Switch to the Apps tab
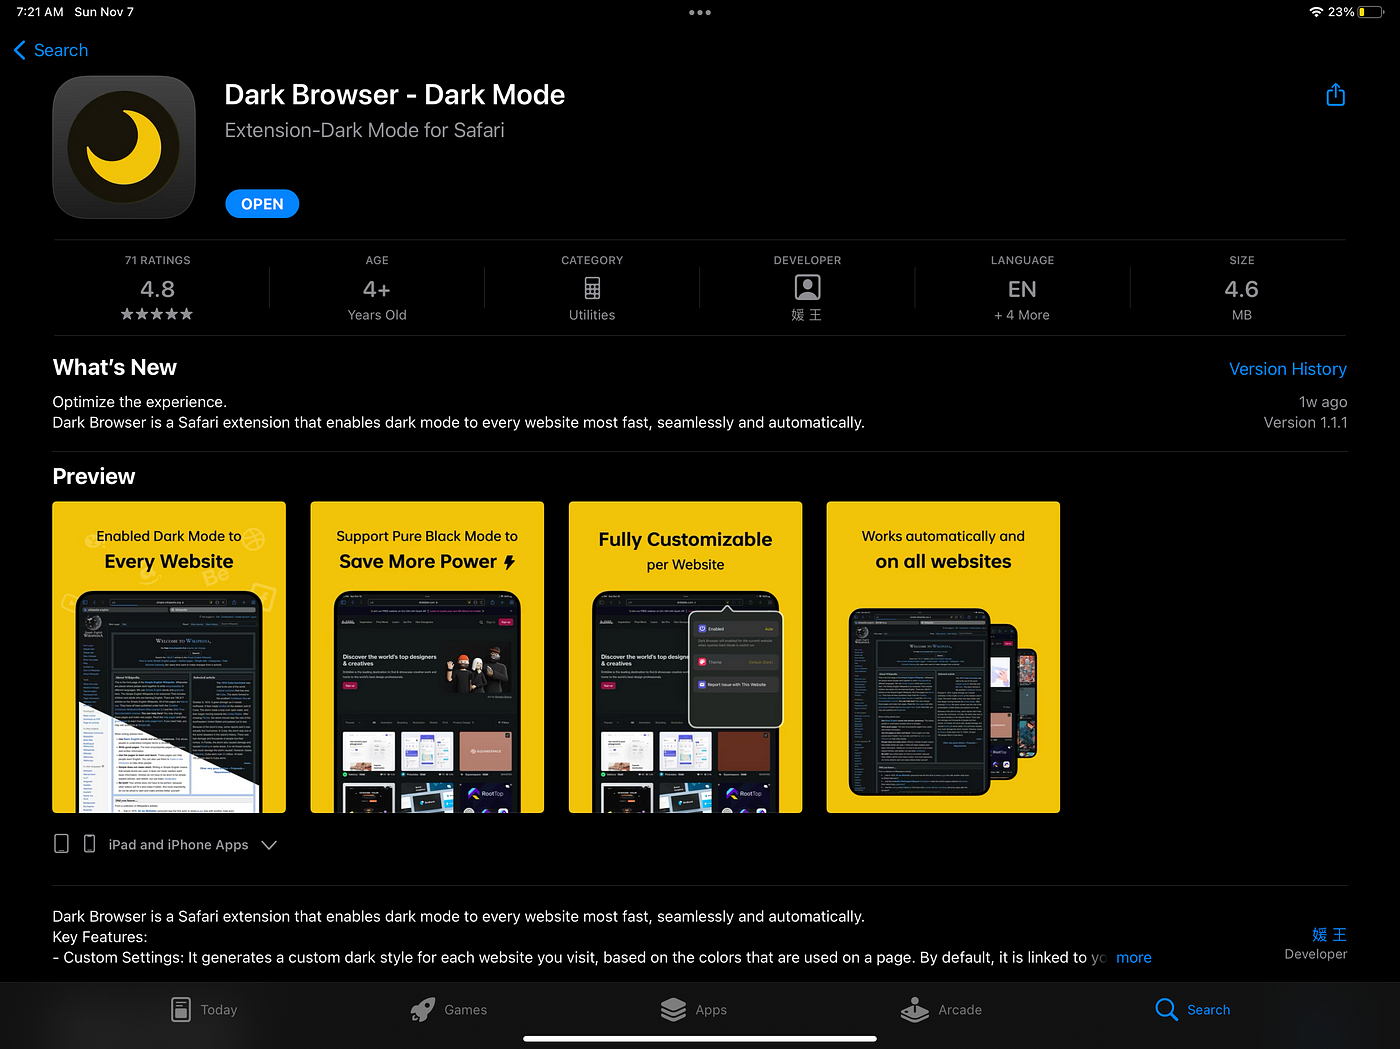This screenshot has height=1049, width=1400. [693, 1009]
